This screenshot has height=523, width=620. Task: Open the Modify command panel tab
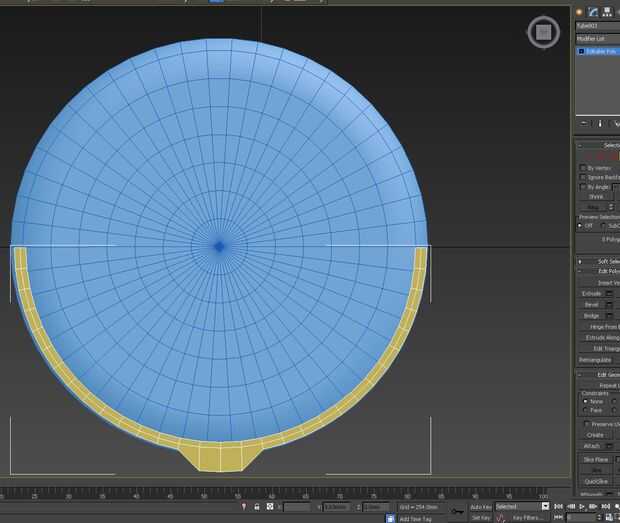(x=593, y=12)
